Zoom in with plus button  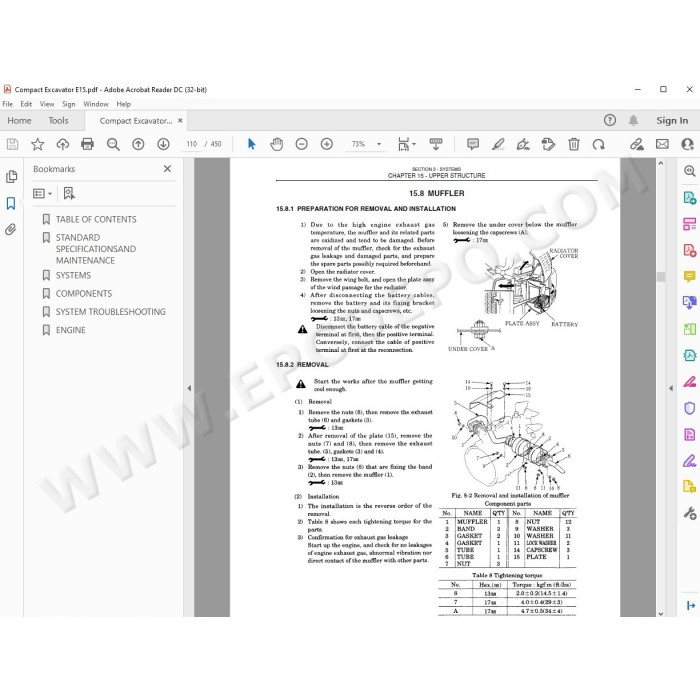[x=327, y=144]
